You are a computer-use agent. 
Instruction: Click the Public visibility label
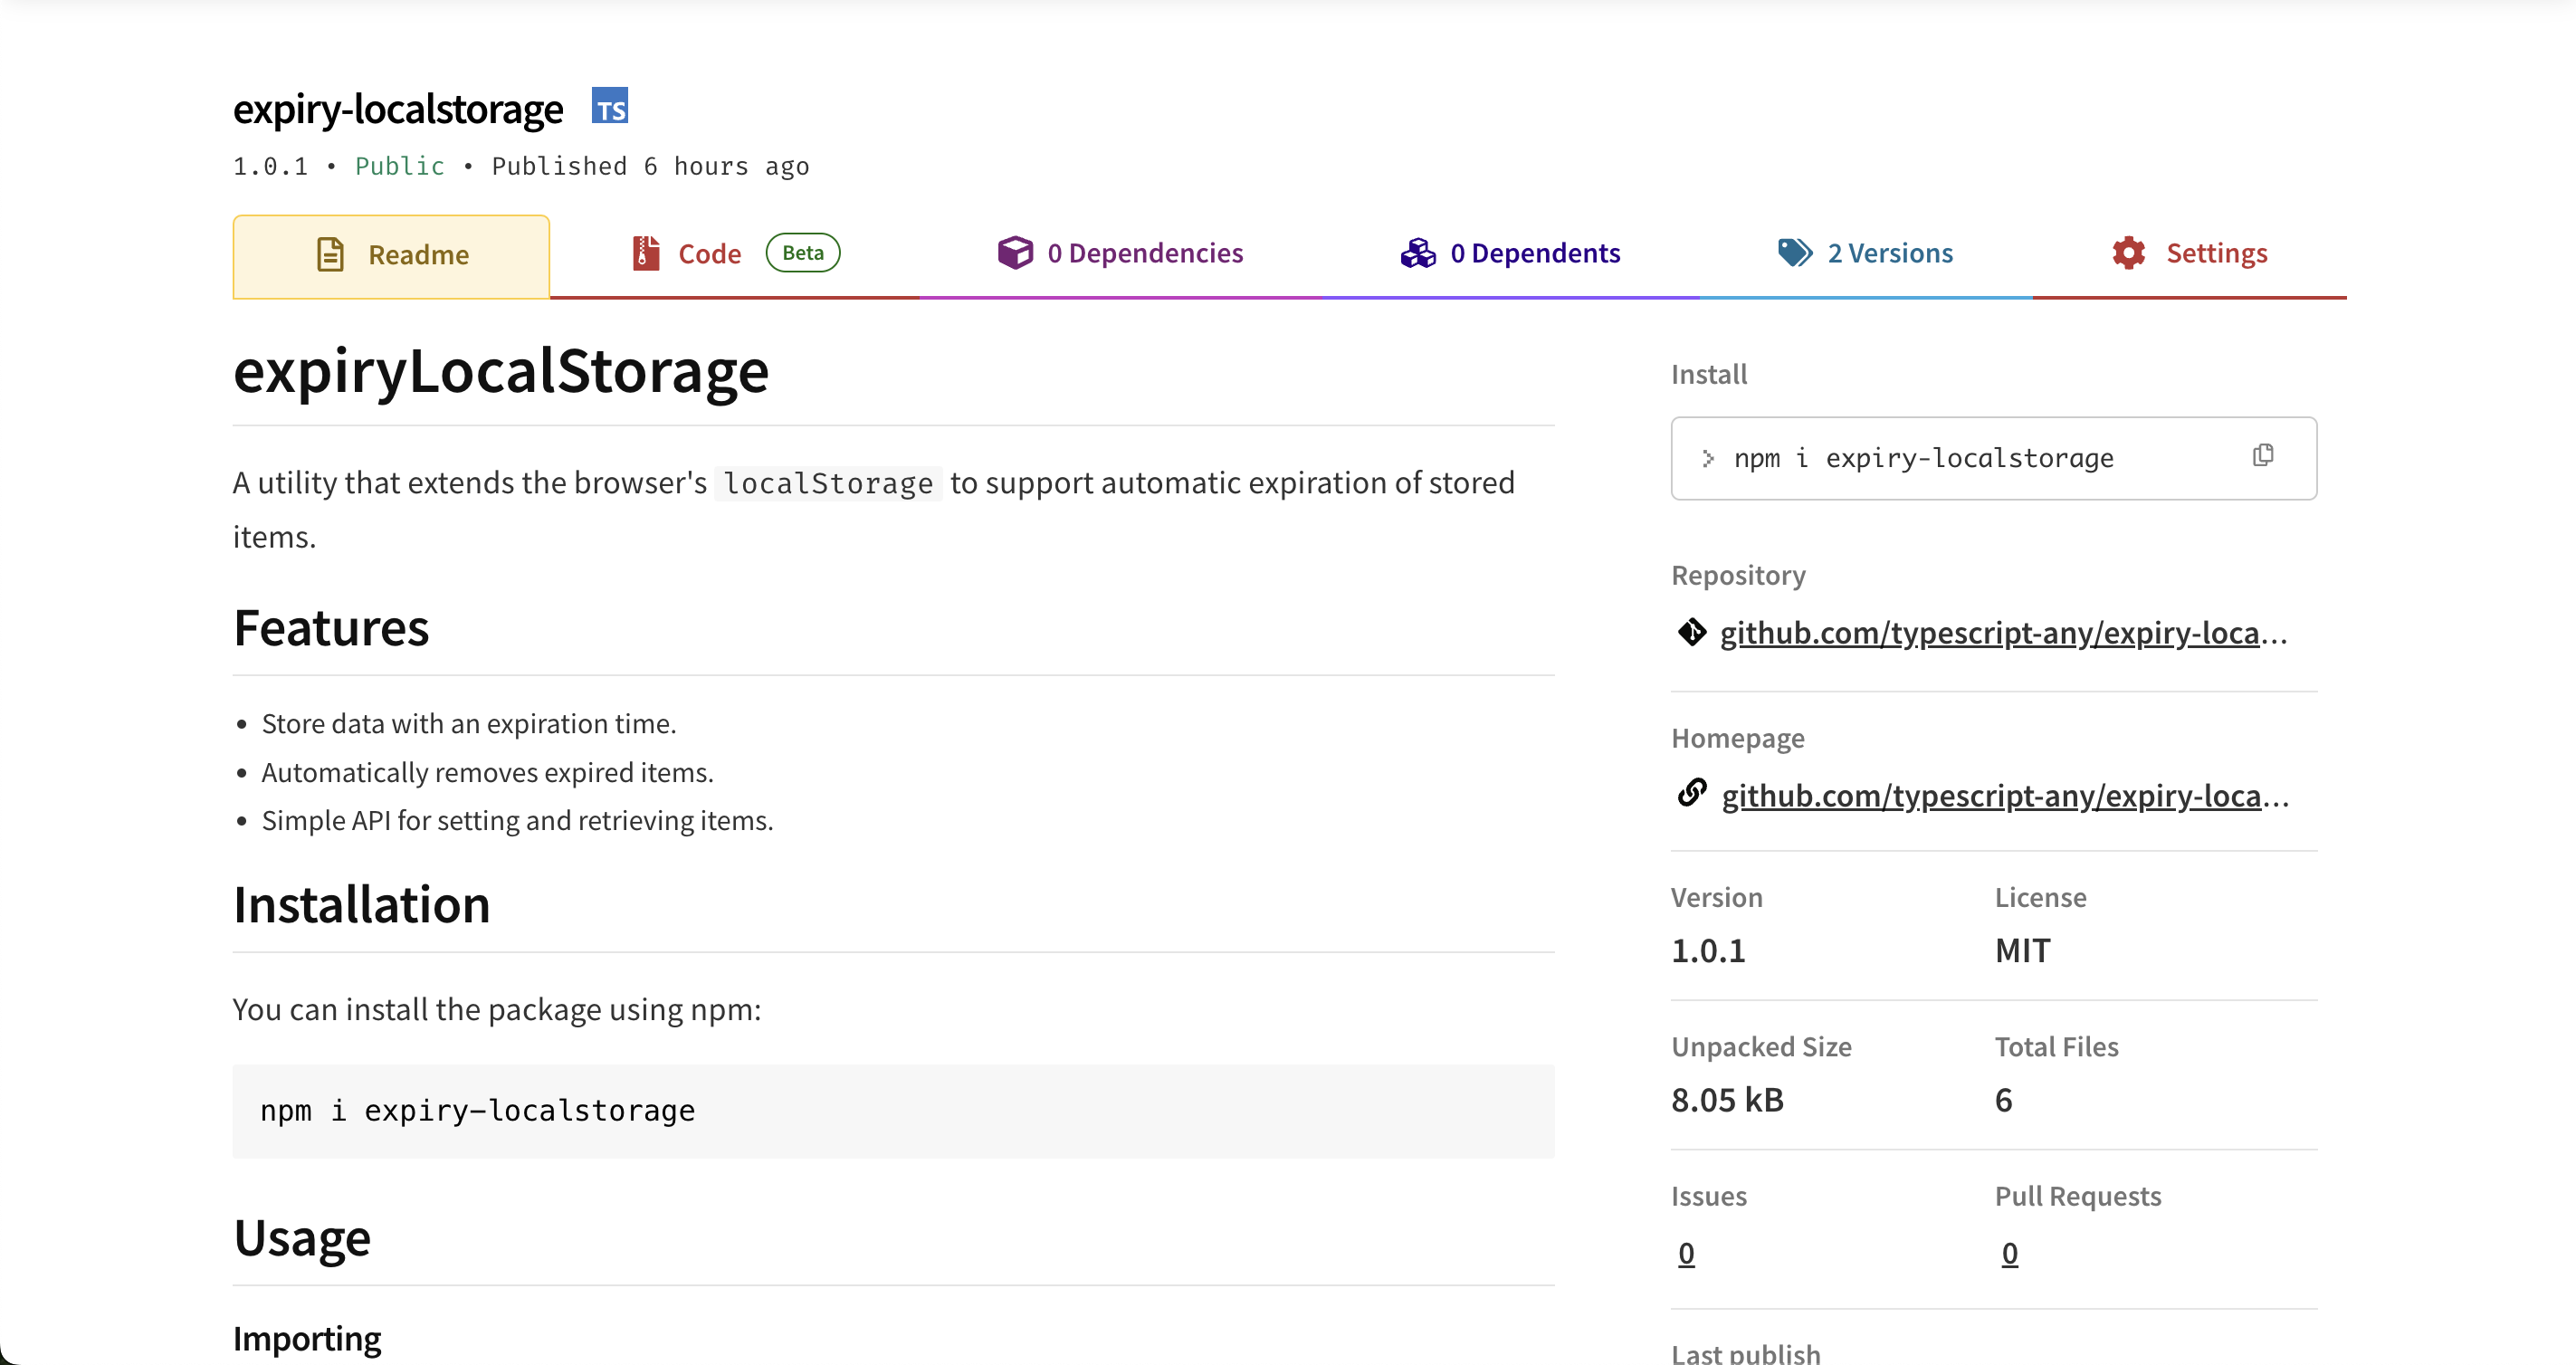(x=400, y=166)
